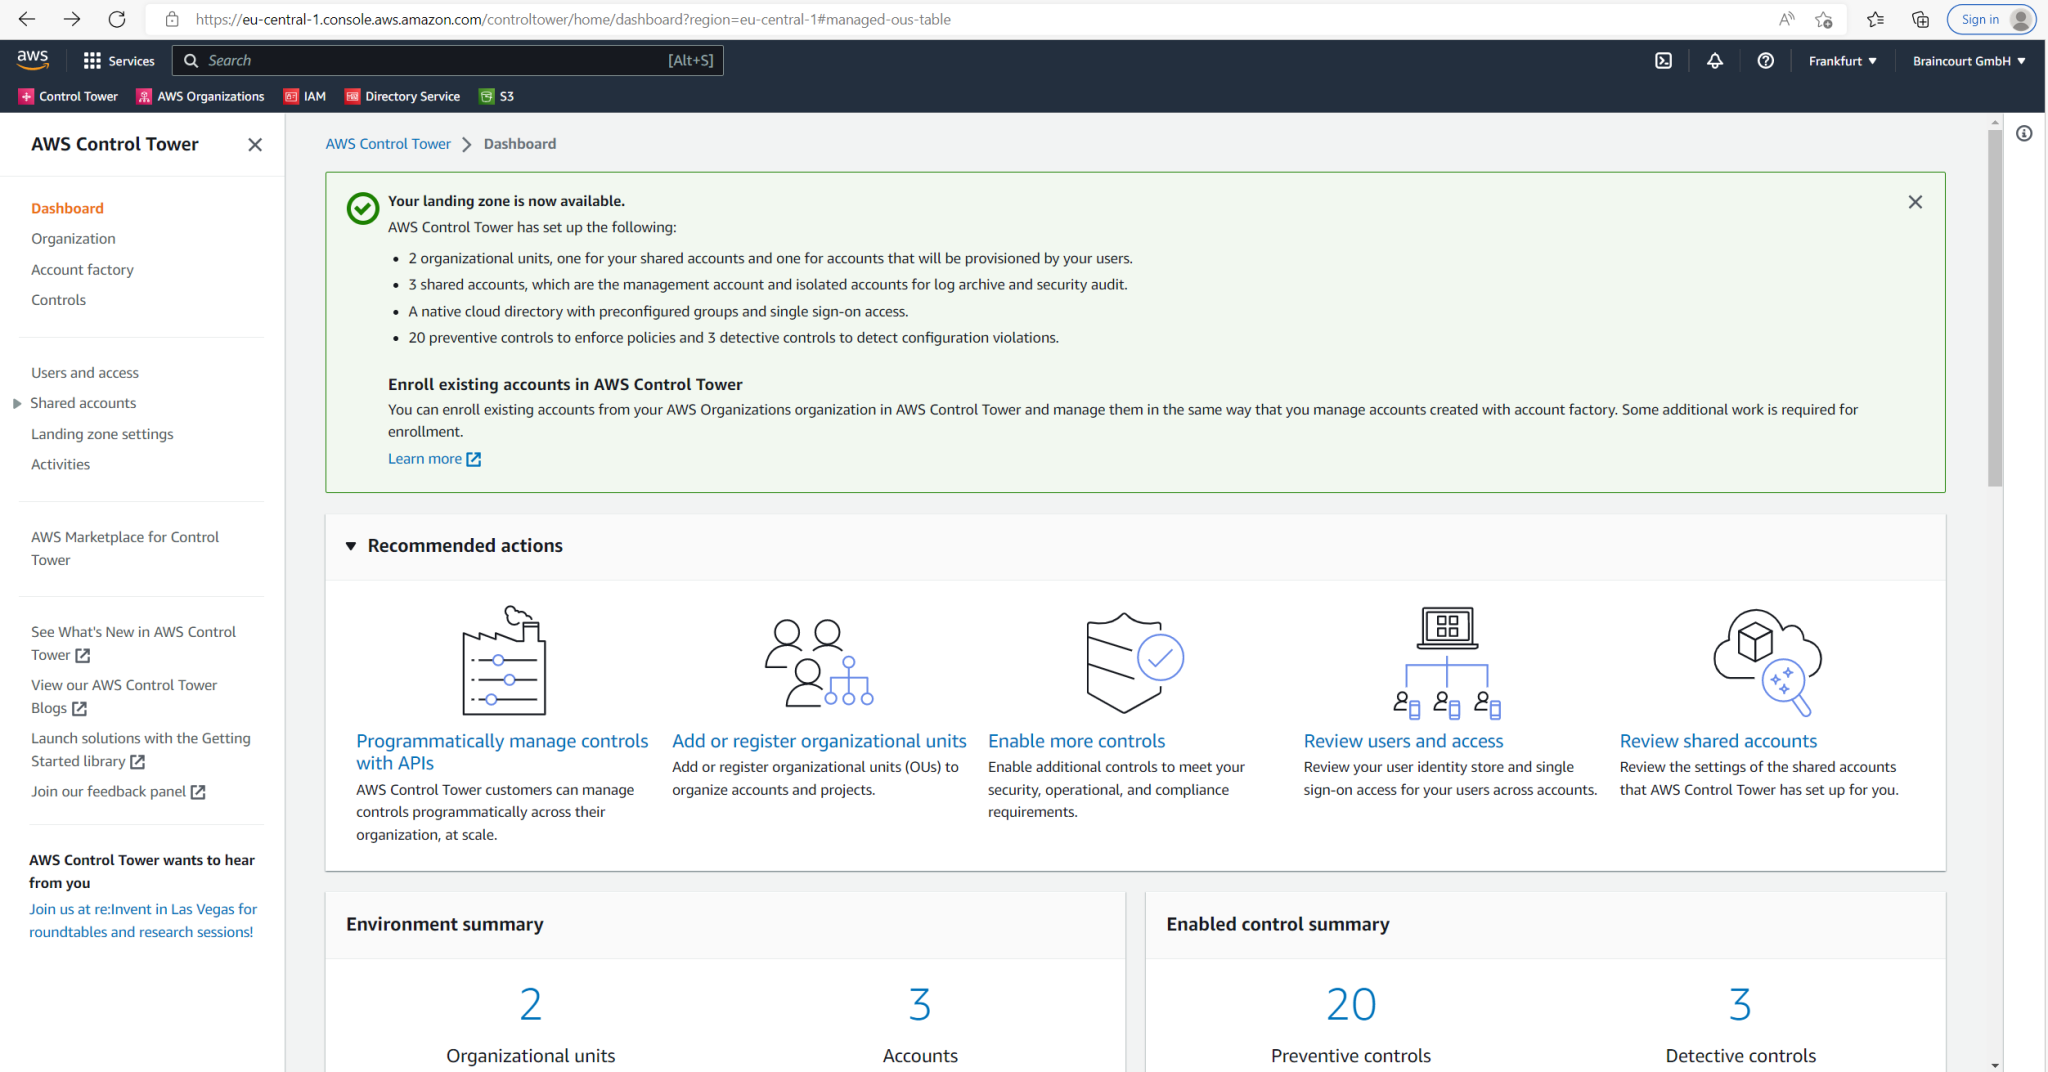Open Activities in the sidebar
Screen dimensions: 2048x1072
tap(60, 464)
